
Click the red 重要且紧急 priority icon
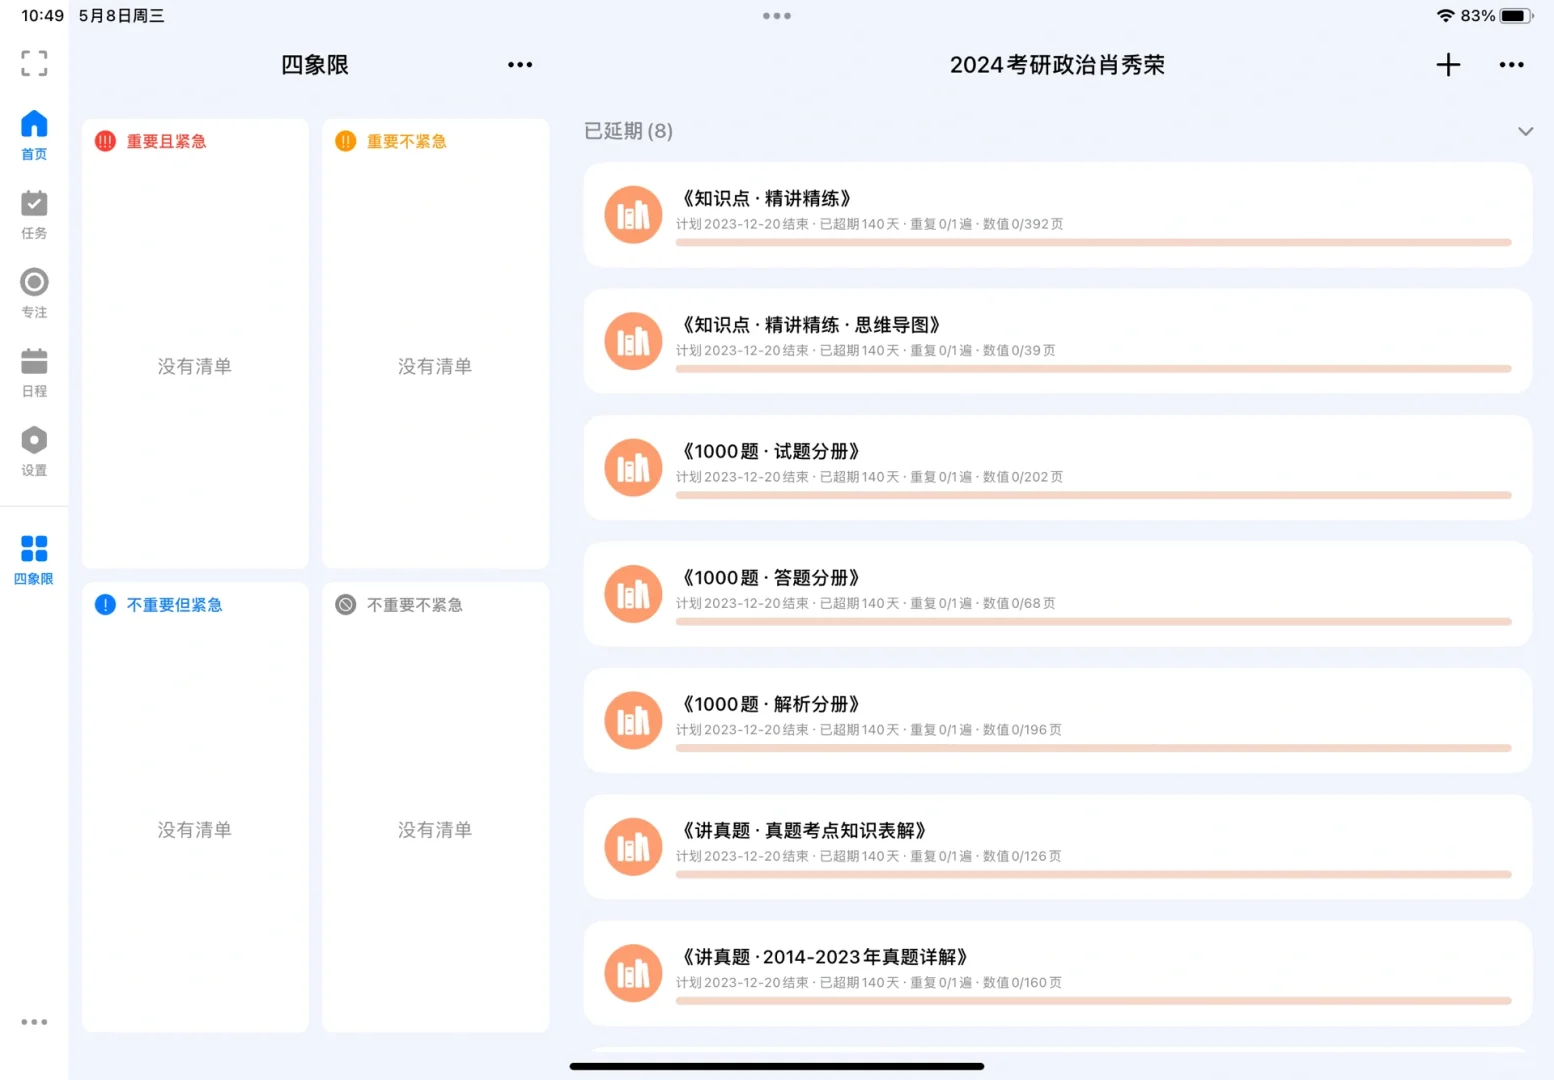point(105,141)
